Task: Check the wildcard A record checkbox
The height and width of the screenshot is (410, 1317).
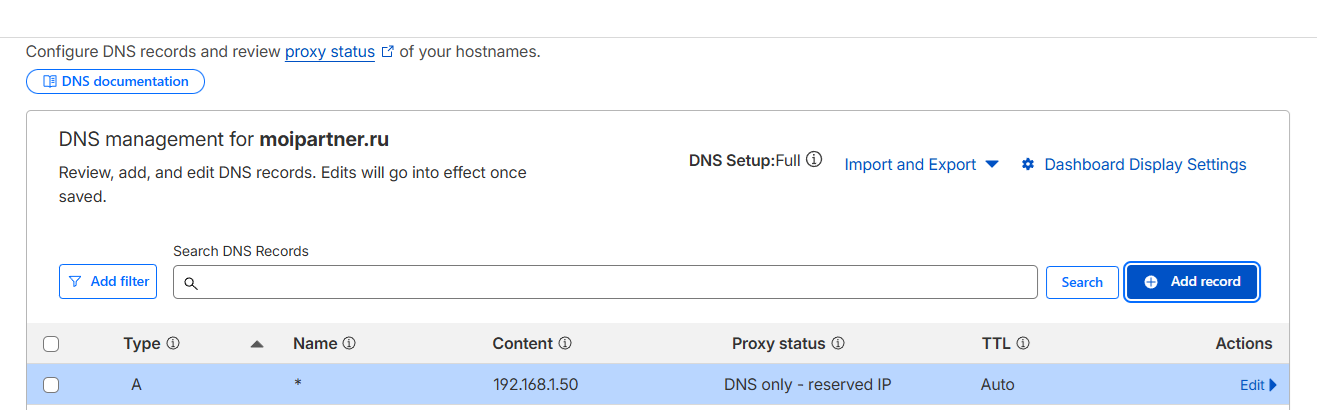Action: [x=51, y=385]
